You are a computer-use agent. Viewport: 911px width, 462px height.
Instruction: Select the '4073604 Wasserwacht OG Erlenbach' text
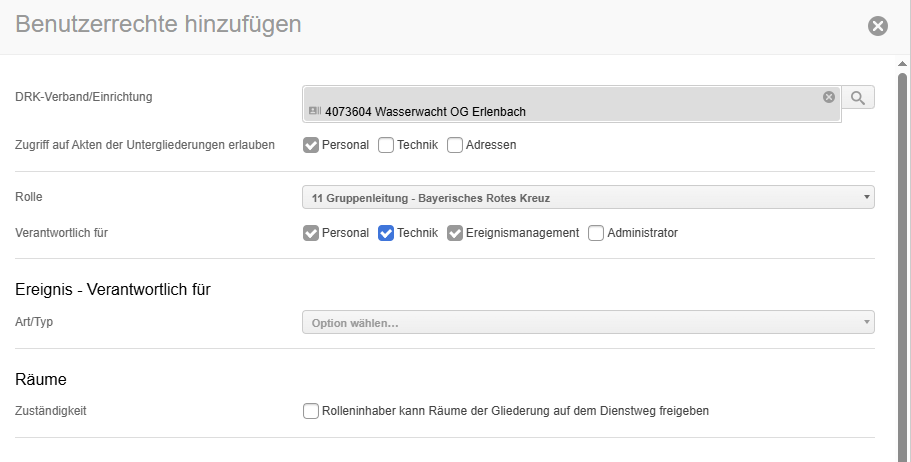tap(425, 112)
